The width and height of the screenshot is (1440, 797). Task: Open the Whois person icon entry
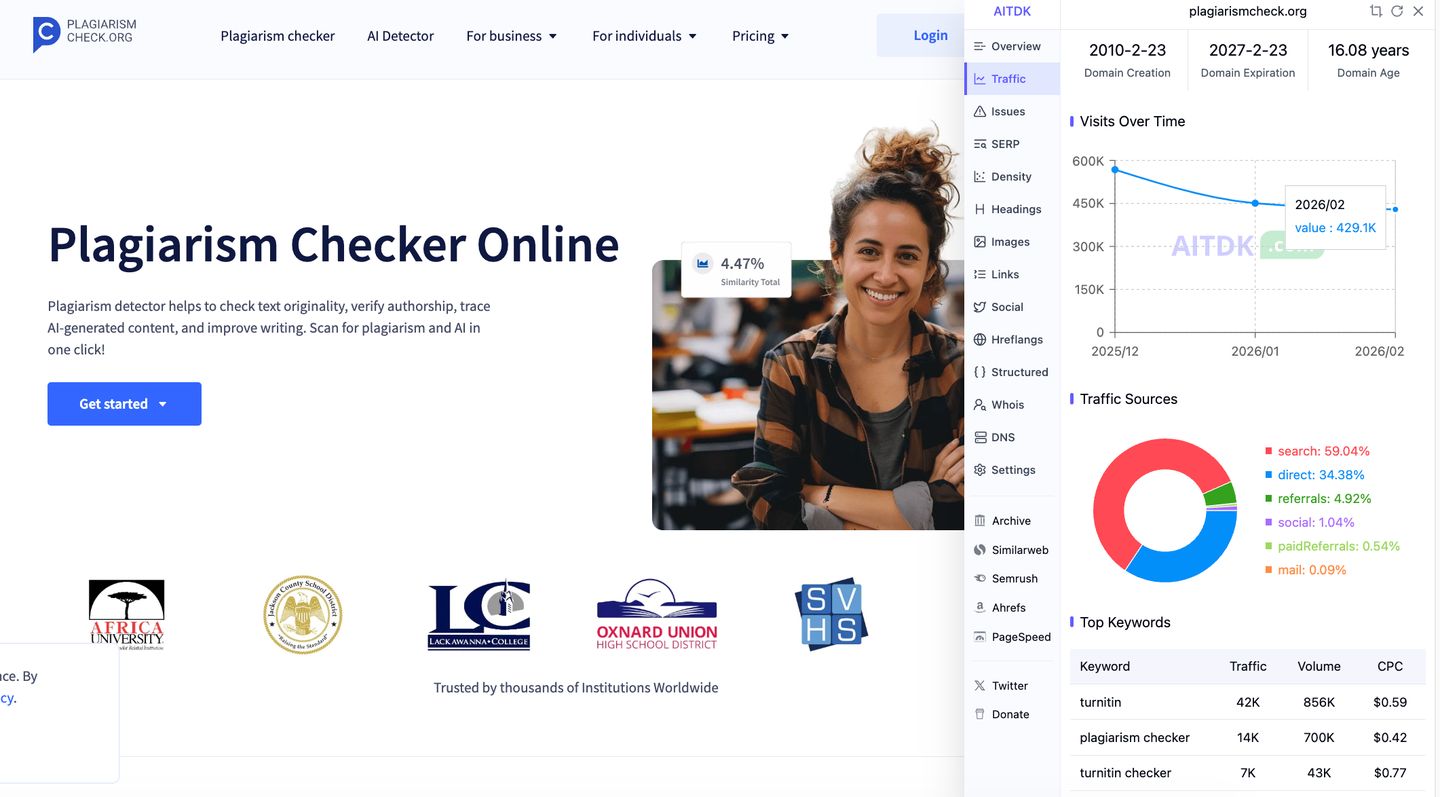980,405
